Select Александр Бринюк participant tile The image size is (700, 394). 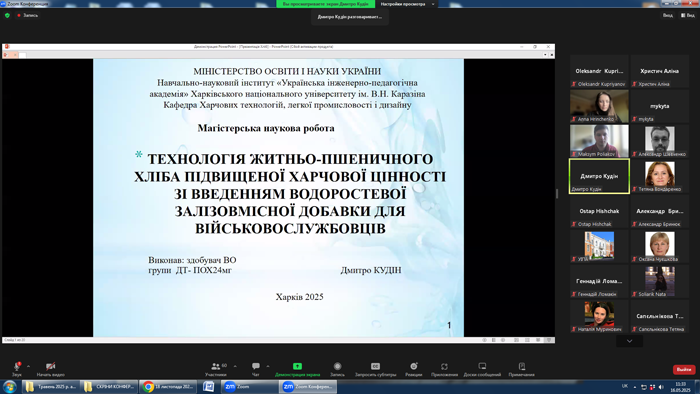659,211
